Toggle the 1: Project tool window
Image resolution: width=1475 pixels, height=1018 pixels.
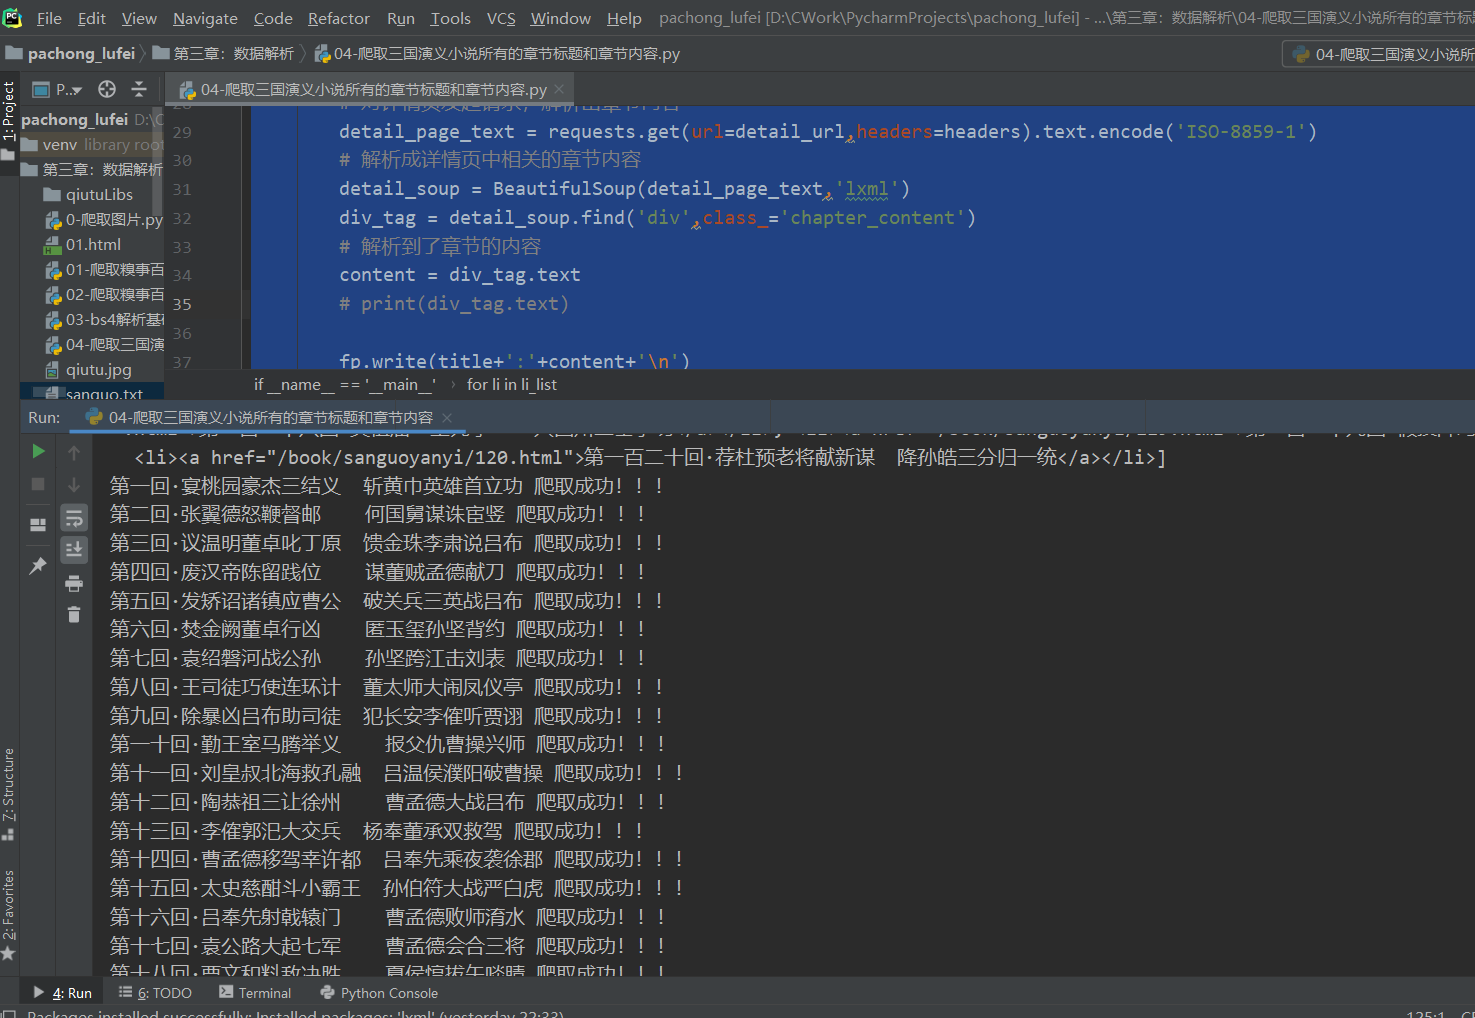coord(9,120)
